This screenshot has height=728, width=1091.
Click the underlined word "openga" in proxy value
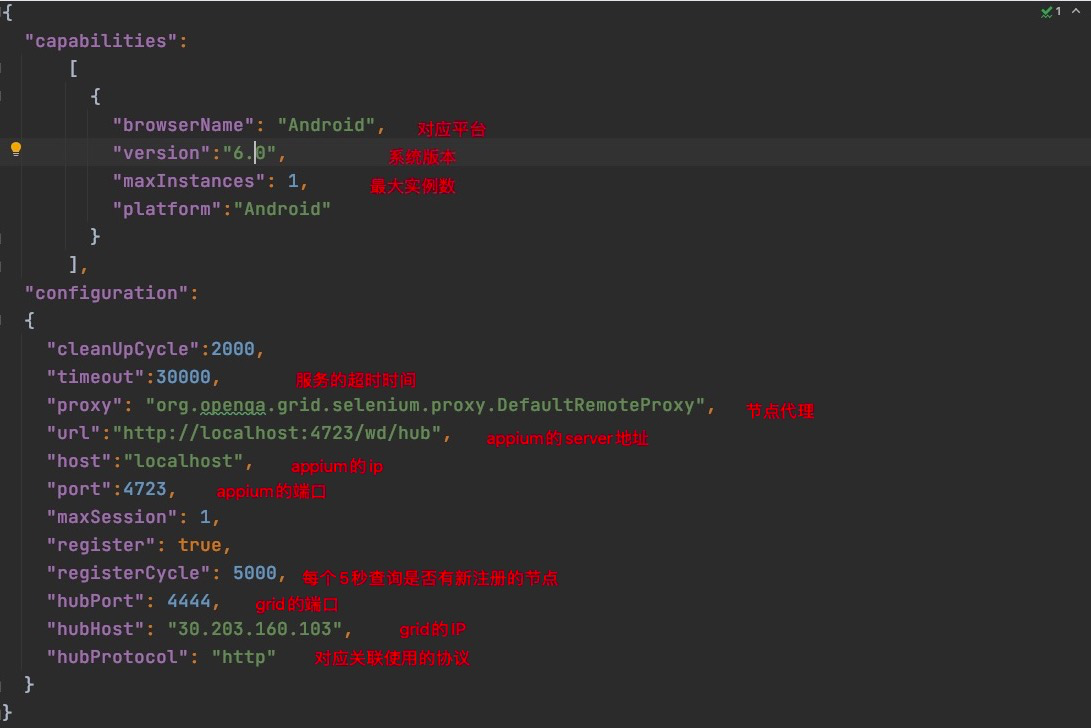click(232, 405)
